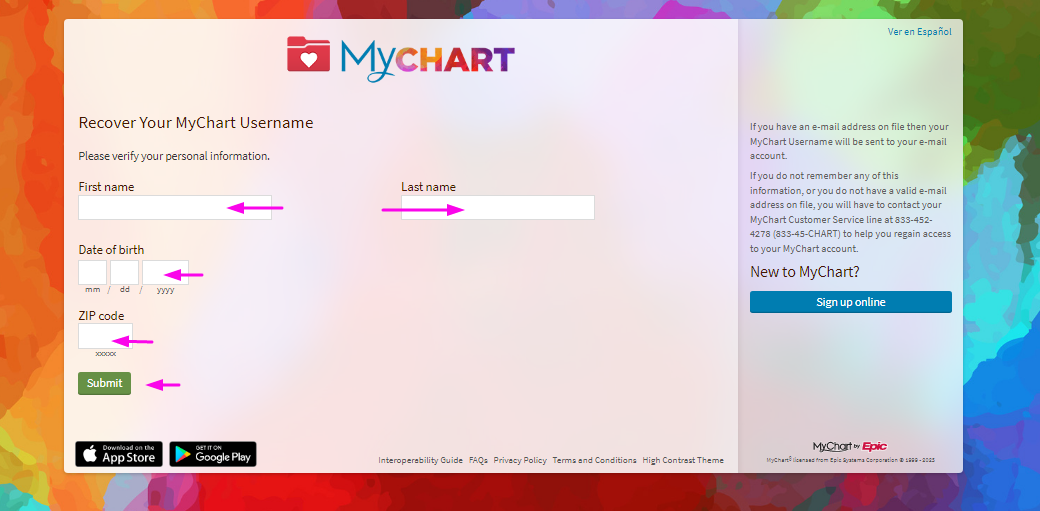1040x511 pixels.
Task: Select the mm date of birth box
Action: point(92,273)
